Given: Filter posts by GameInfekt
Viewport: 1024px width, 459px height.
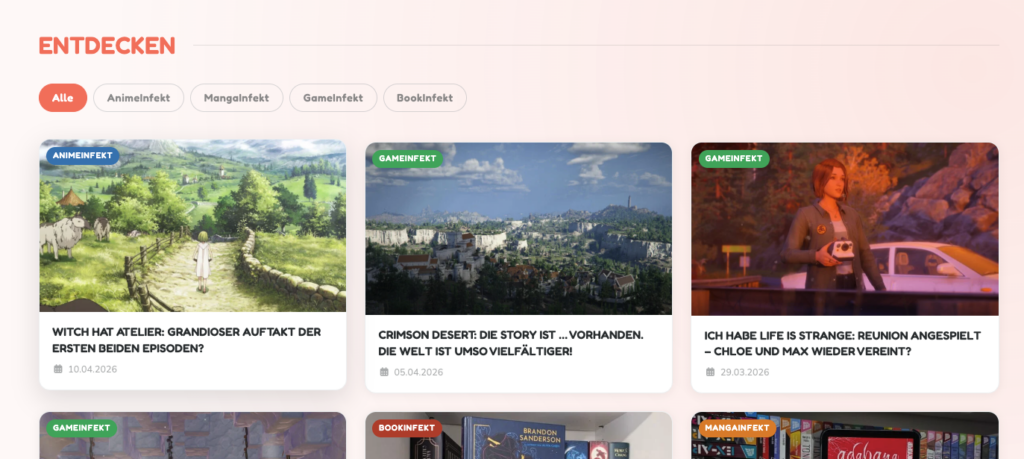Looking at the screenshot, I should [333, 98].
